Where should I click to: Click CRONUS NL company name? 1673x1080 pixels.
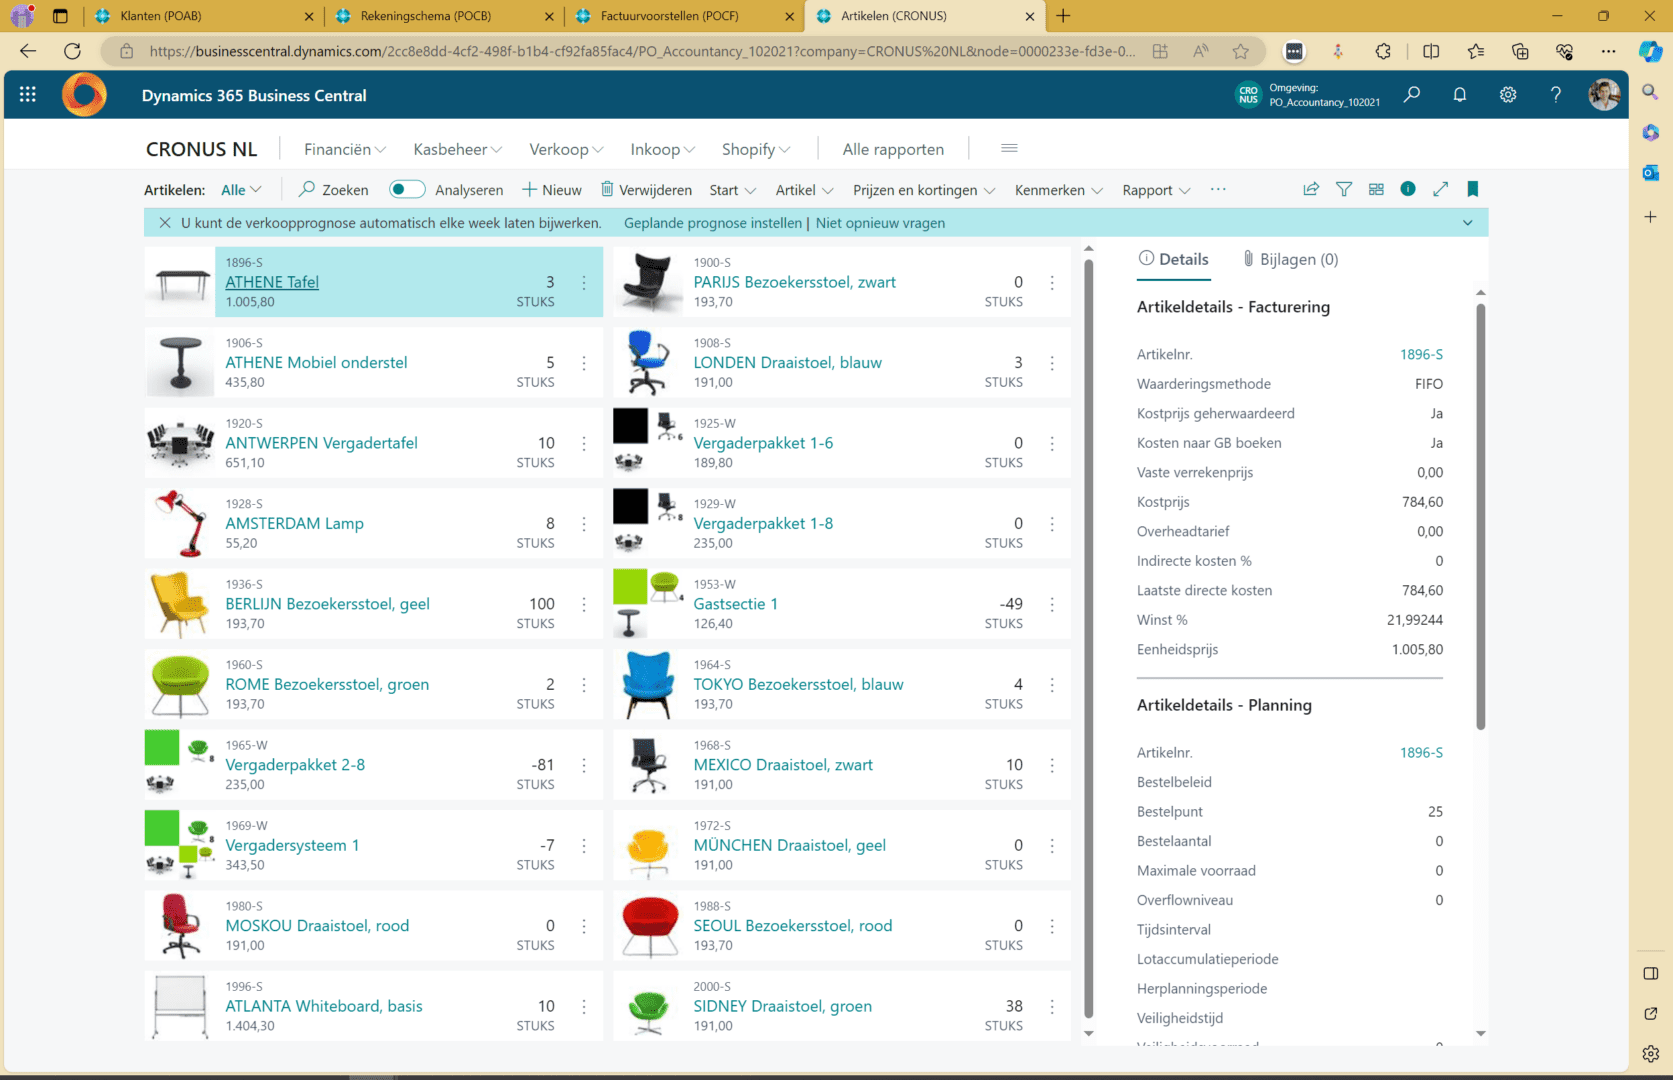tap(201, 149)
